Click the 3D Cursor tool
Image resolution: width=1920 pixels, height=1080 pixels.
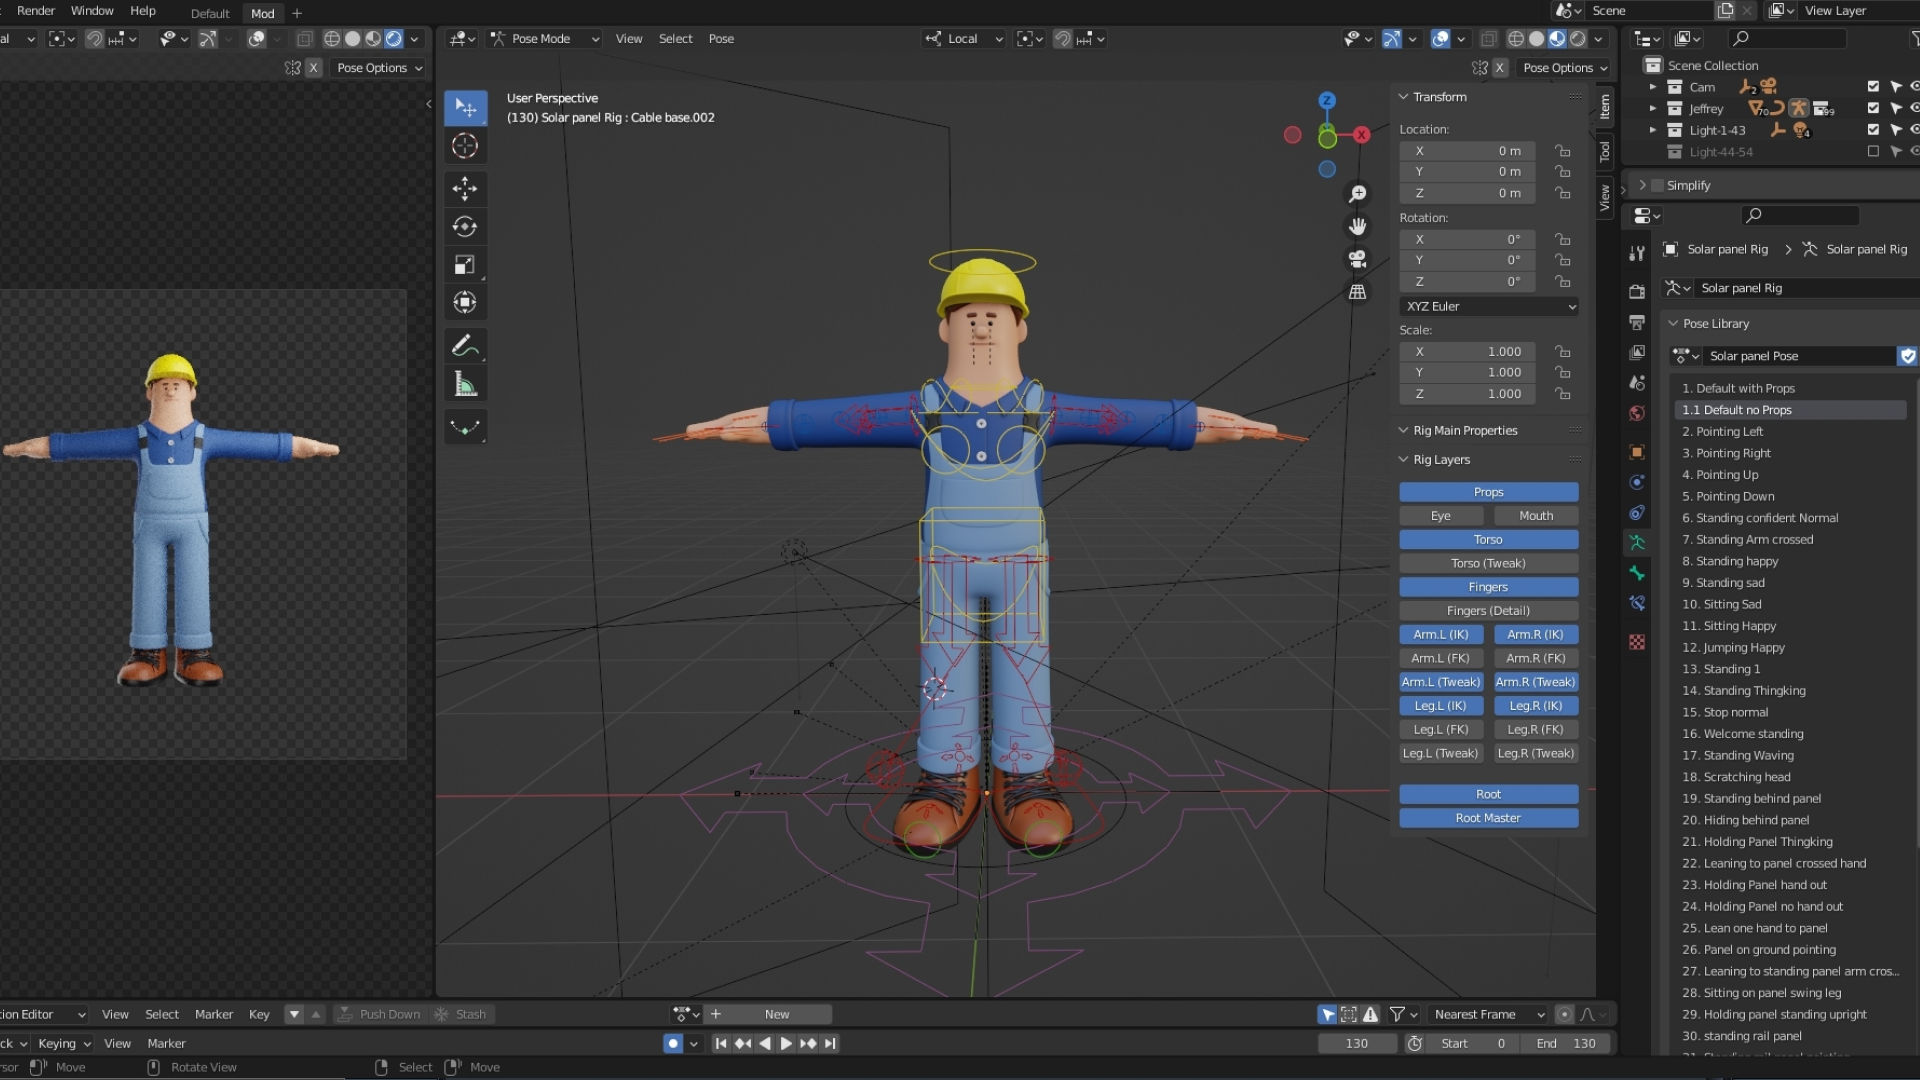465,146
